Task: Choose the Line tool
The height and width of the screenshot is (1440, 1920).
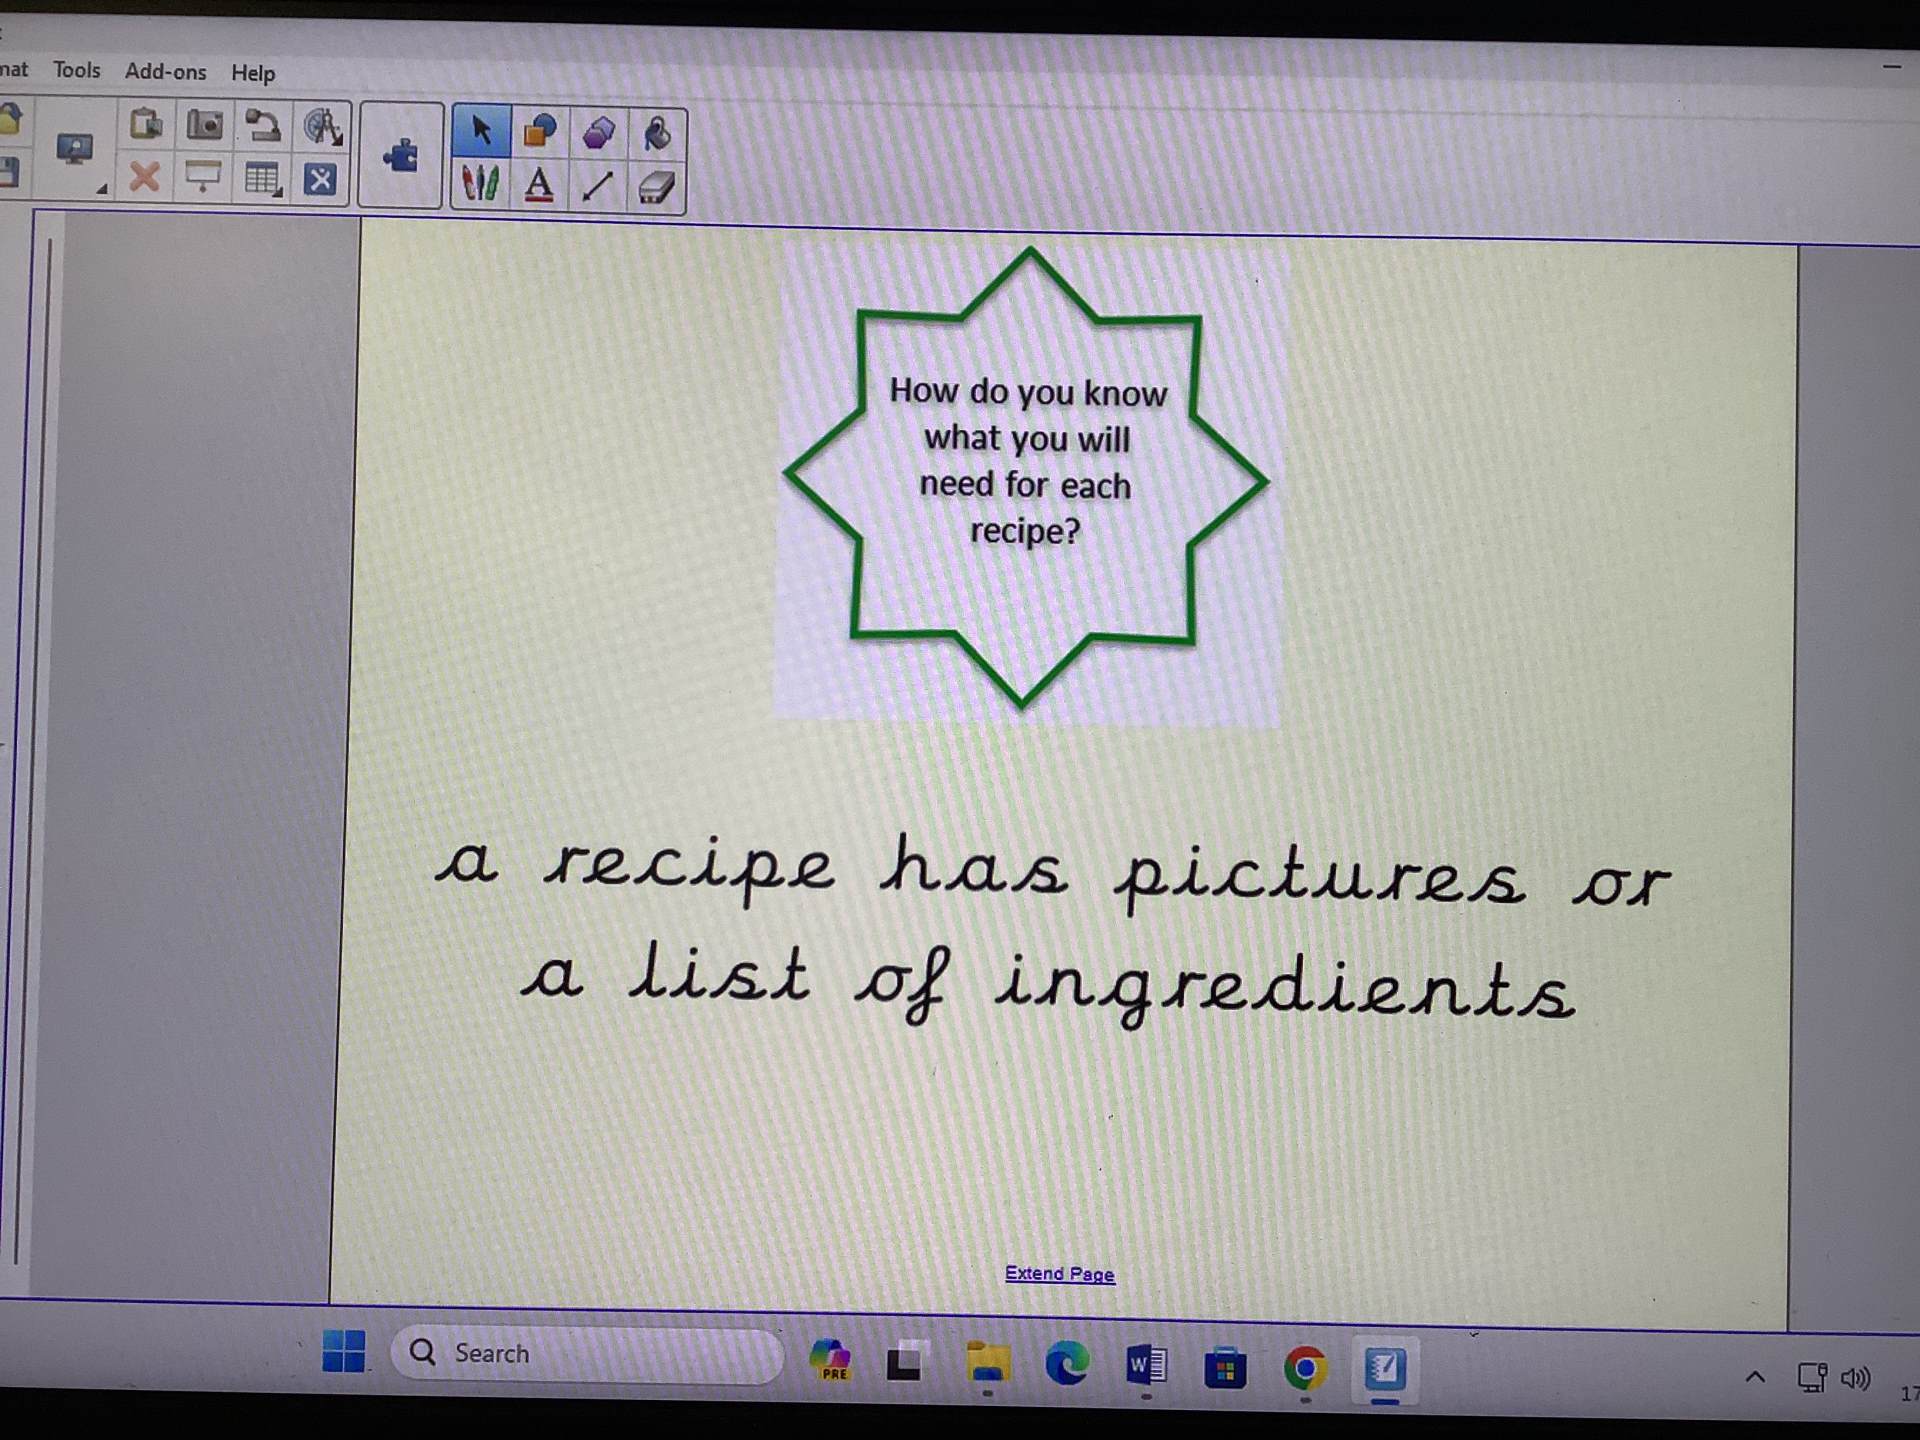Action: click(598, 186)
